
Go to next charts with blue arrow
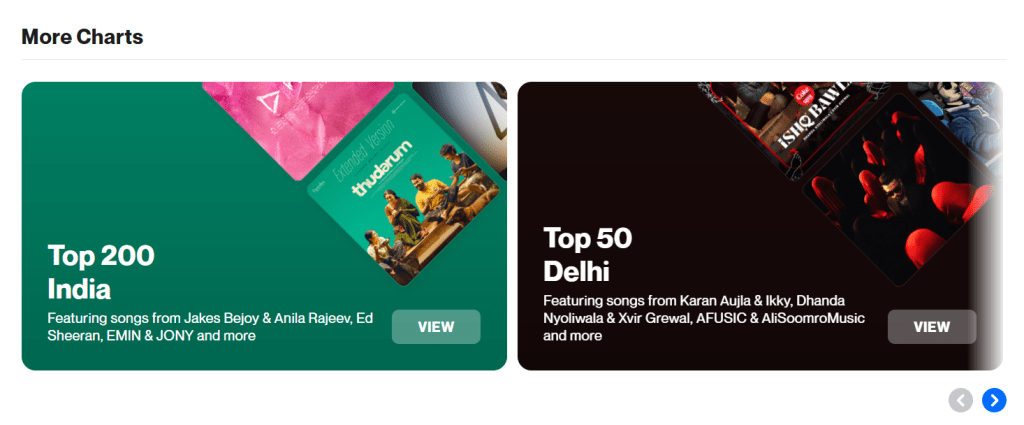click(x=994, y=400)
